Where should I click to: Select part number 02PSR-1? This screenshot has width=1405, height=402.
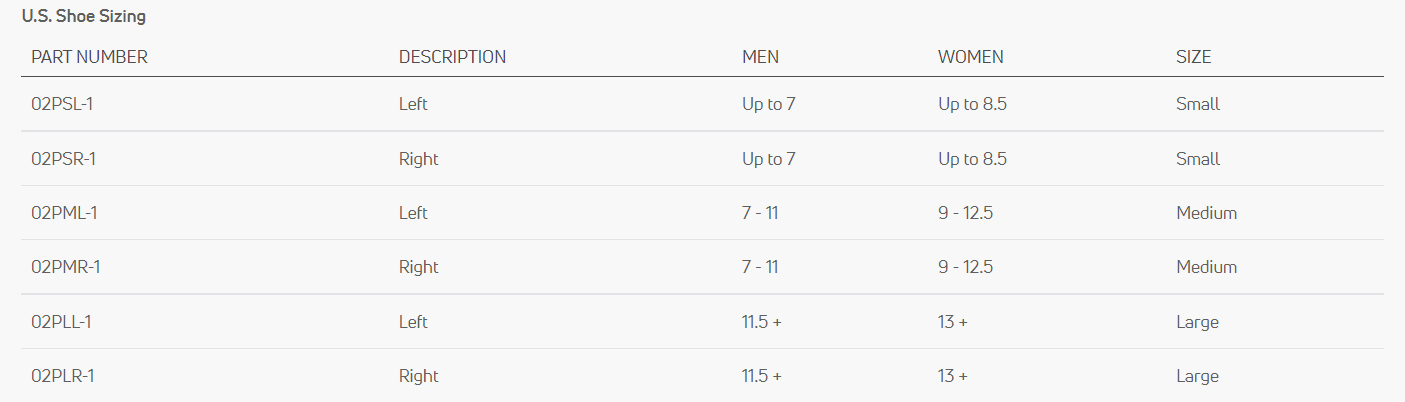point(63,159)
